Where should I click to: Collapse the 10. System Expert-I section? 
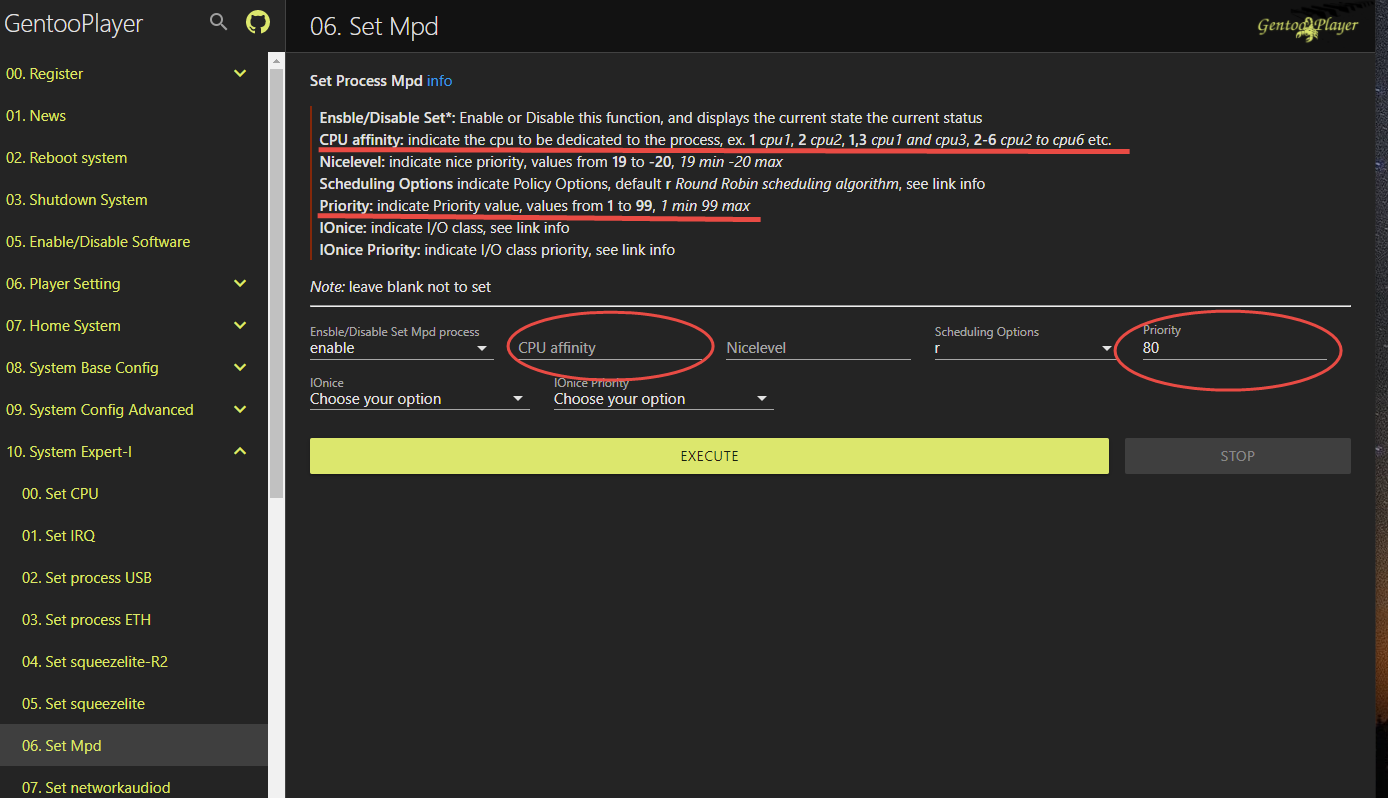tap(240, 452)
